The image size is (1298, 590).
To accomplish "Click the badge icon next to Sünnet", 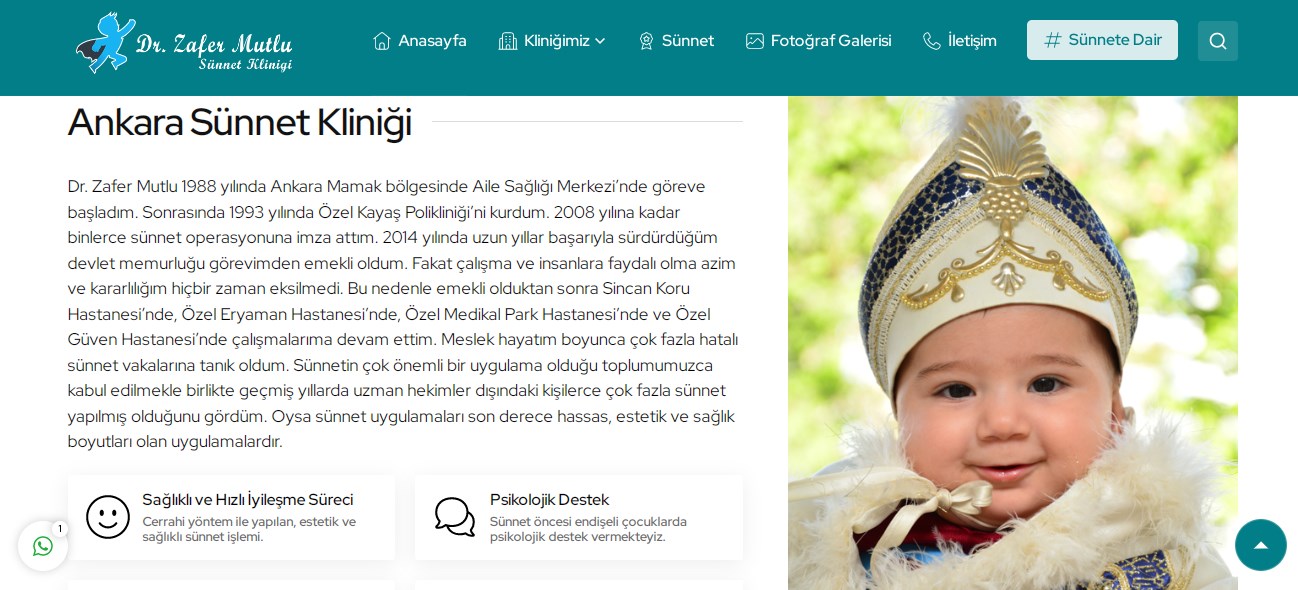I will pos(646,41).
